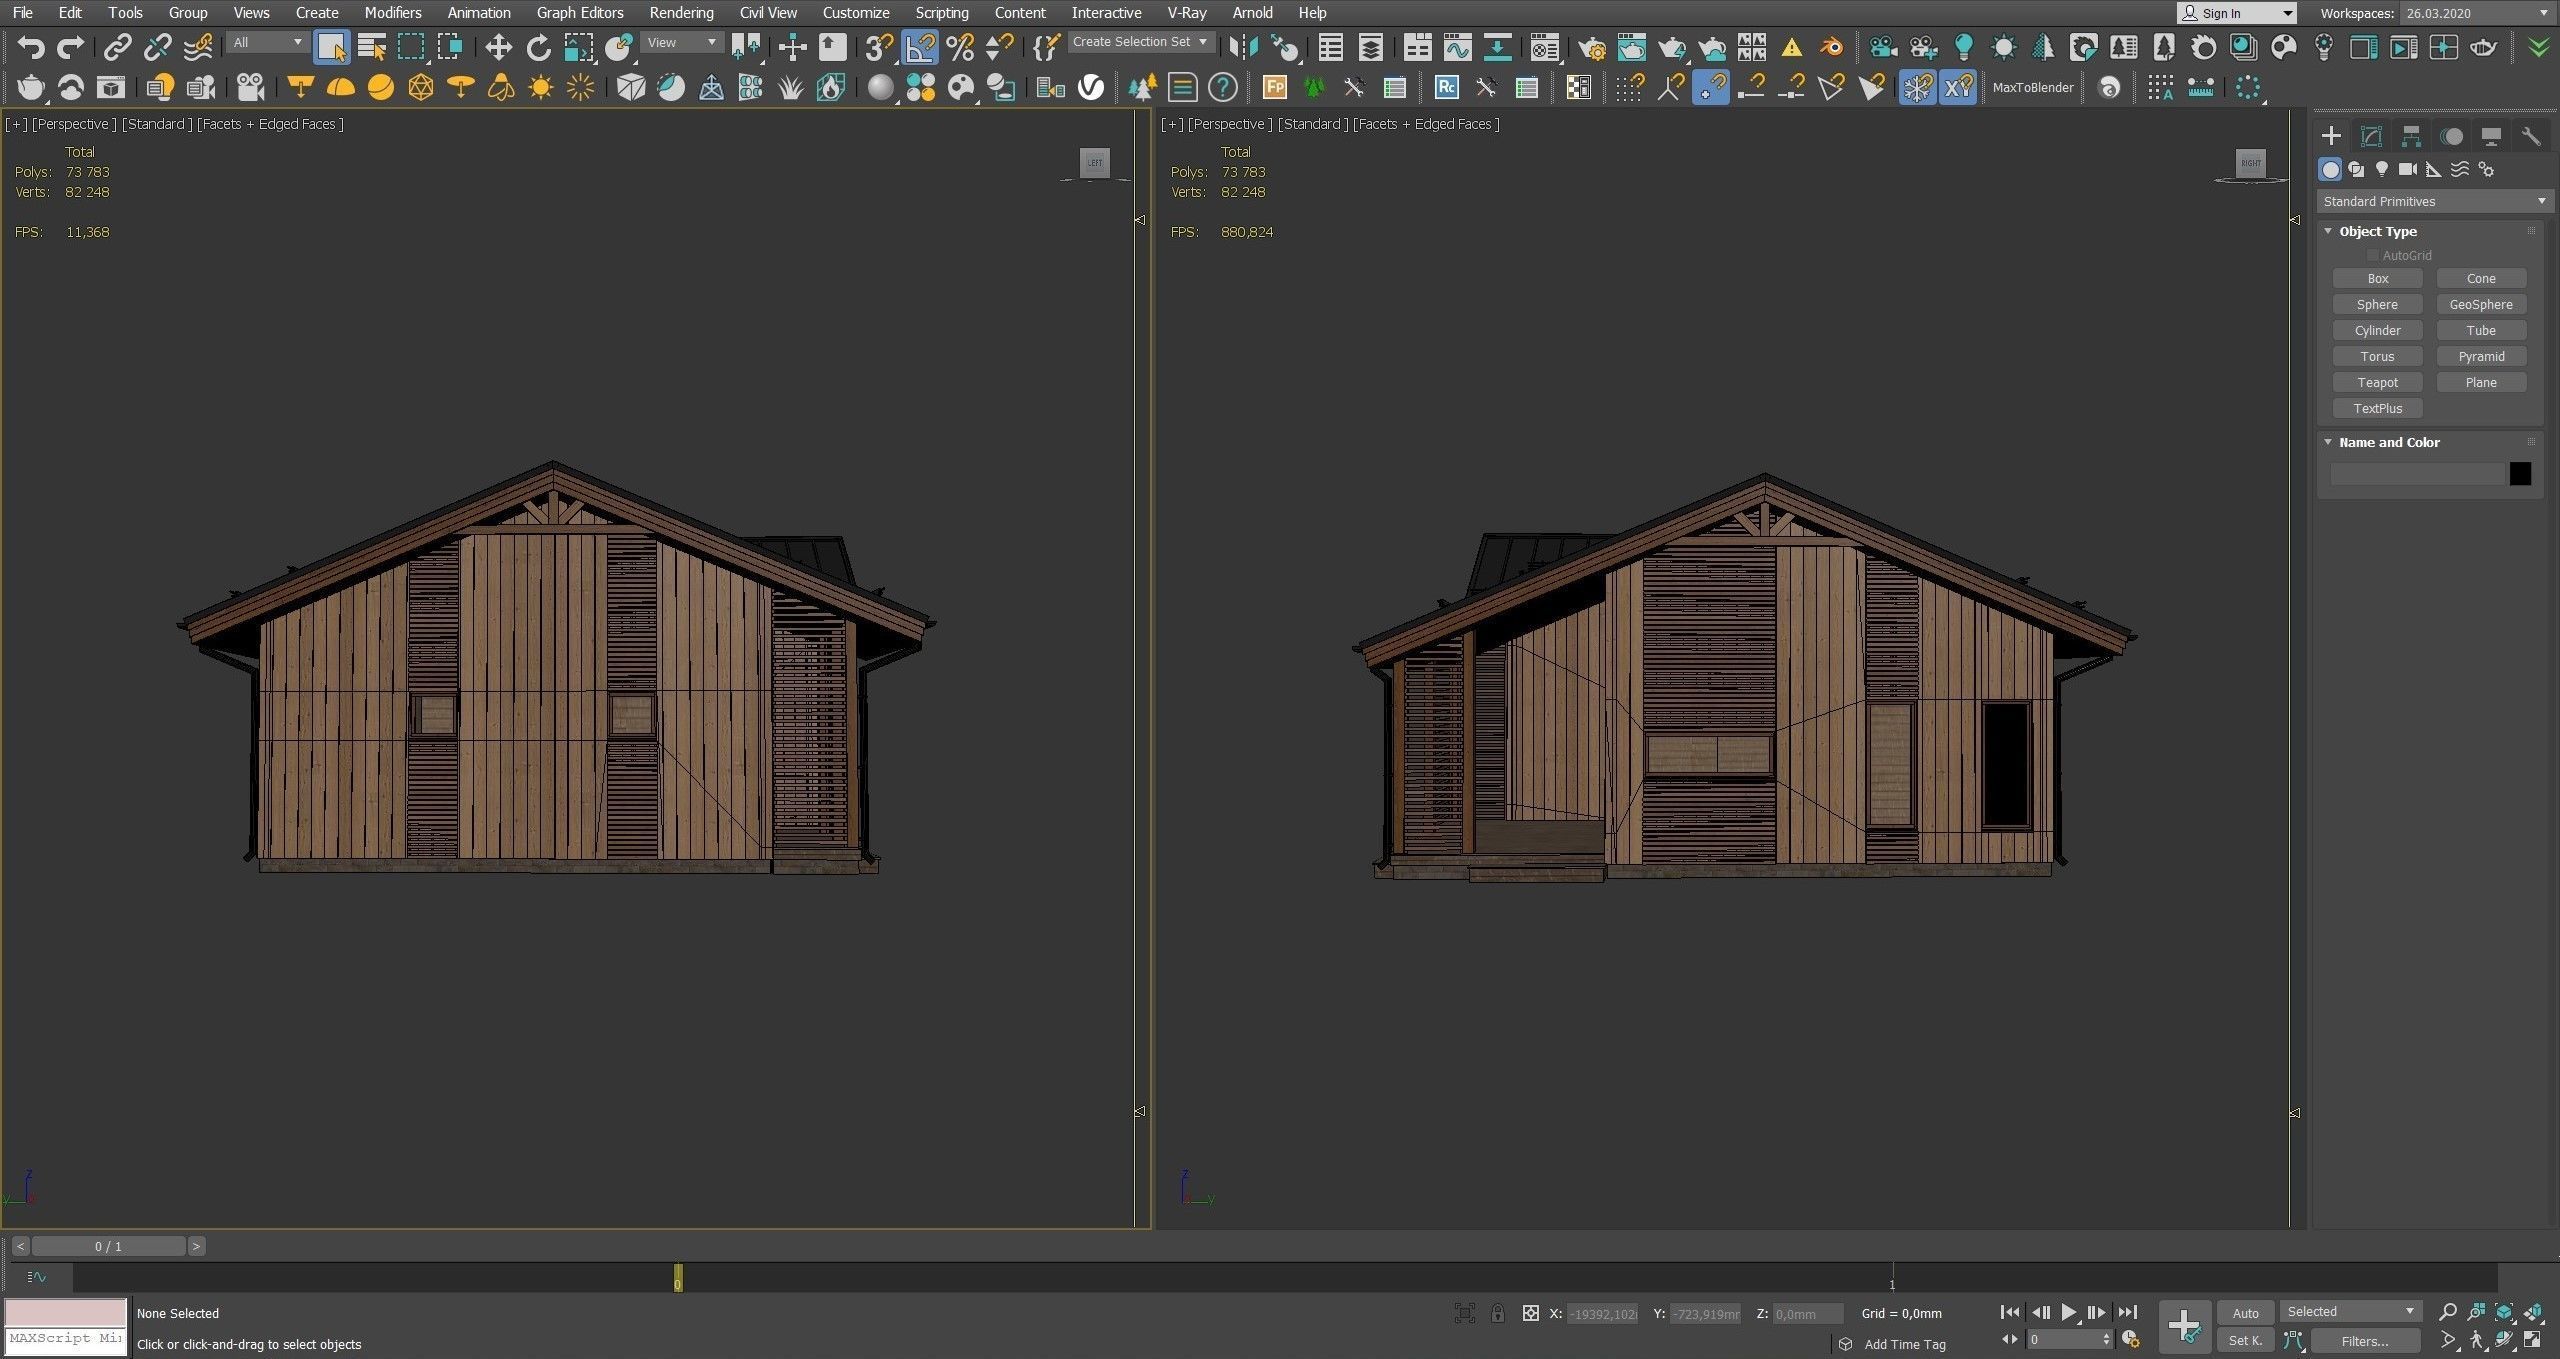Open the Sign In dropdown
The width and height of the screenshot is (2560, 1359).
pyautogui.click(x=2236, y=13)
